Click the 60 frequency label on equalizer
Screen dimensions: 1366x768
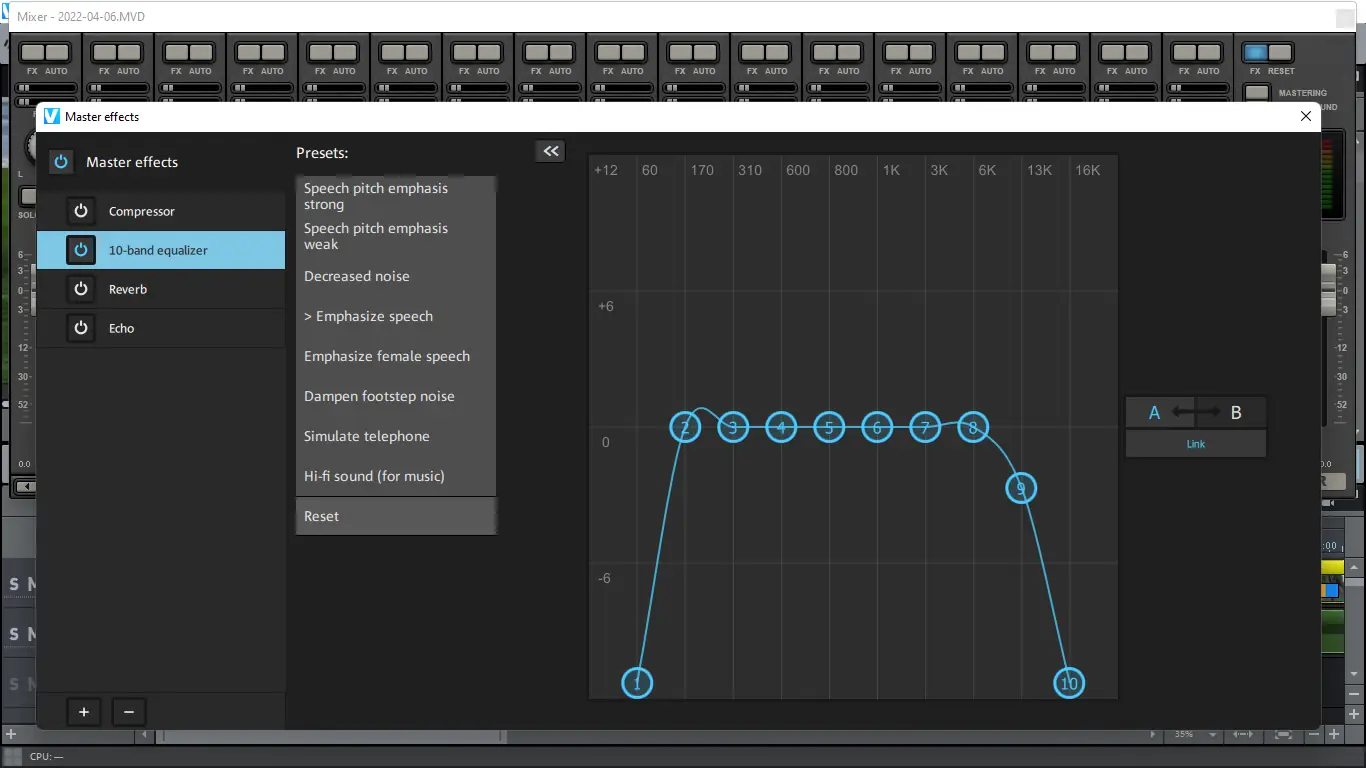(x=650, y=170)
